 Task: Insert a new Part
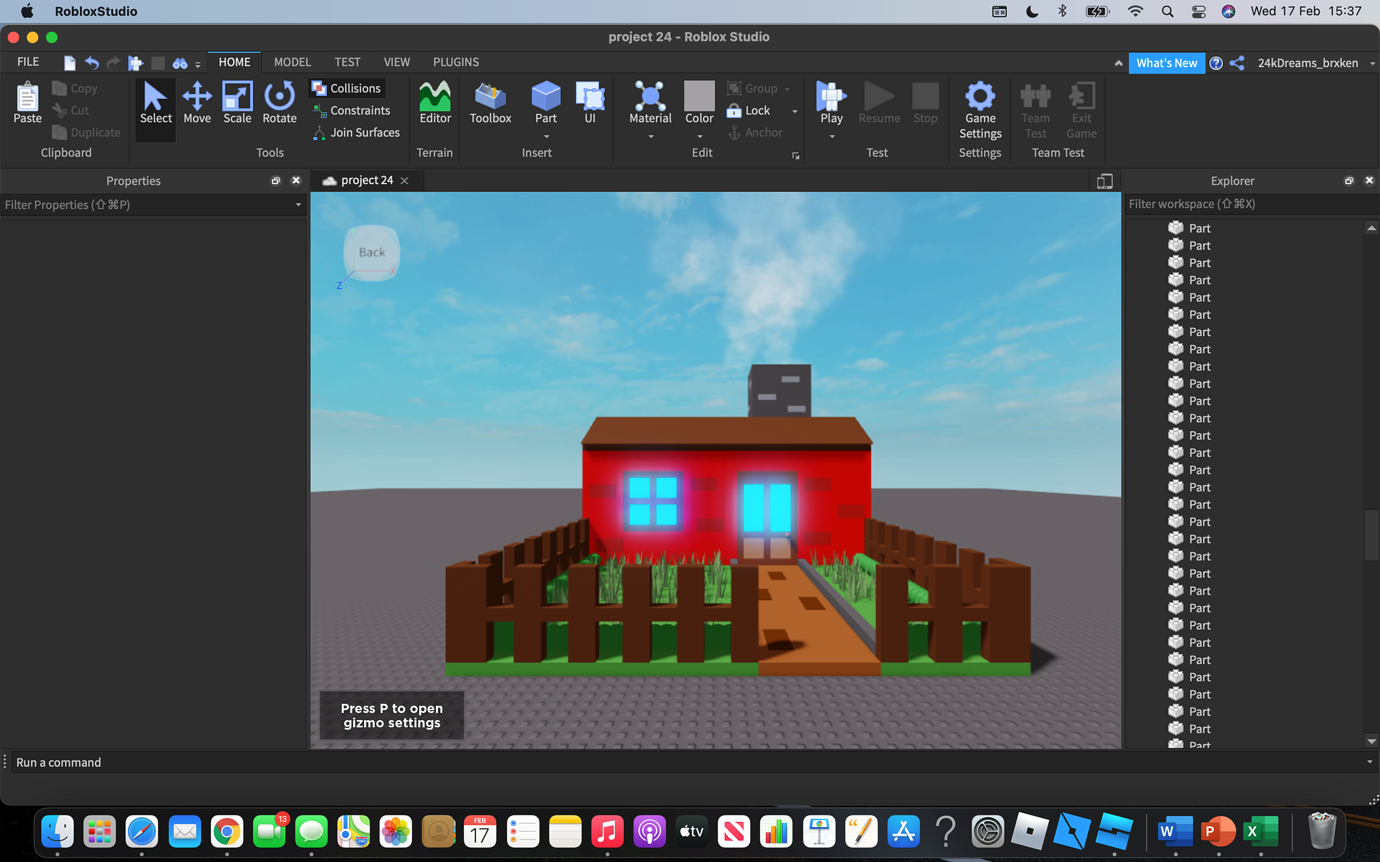pyautogui.click(x=546, y=100)
